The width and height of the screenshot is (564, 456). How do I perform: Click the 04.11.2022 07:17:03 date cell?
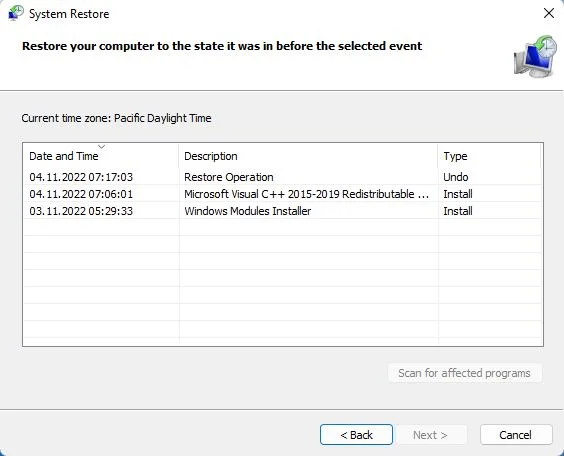pyautogui.click(x=81, y=177)
